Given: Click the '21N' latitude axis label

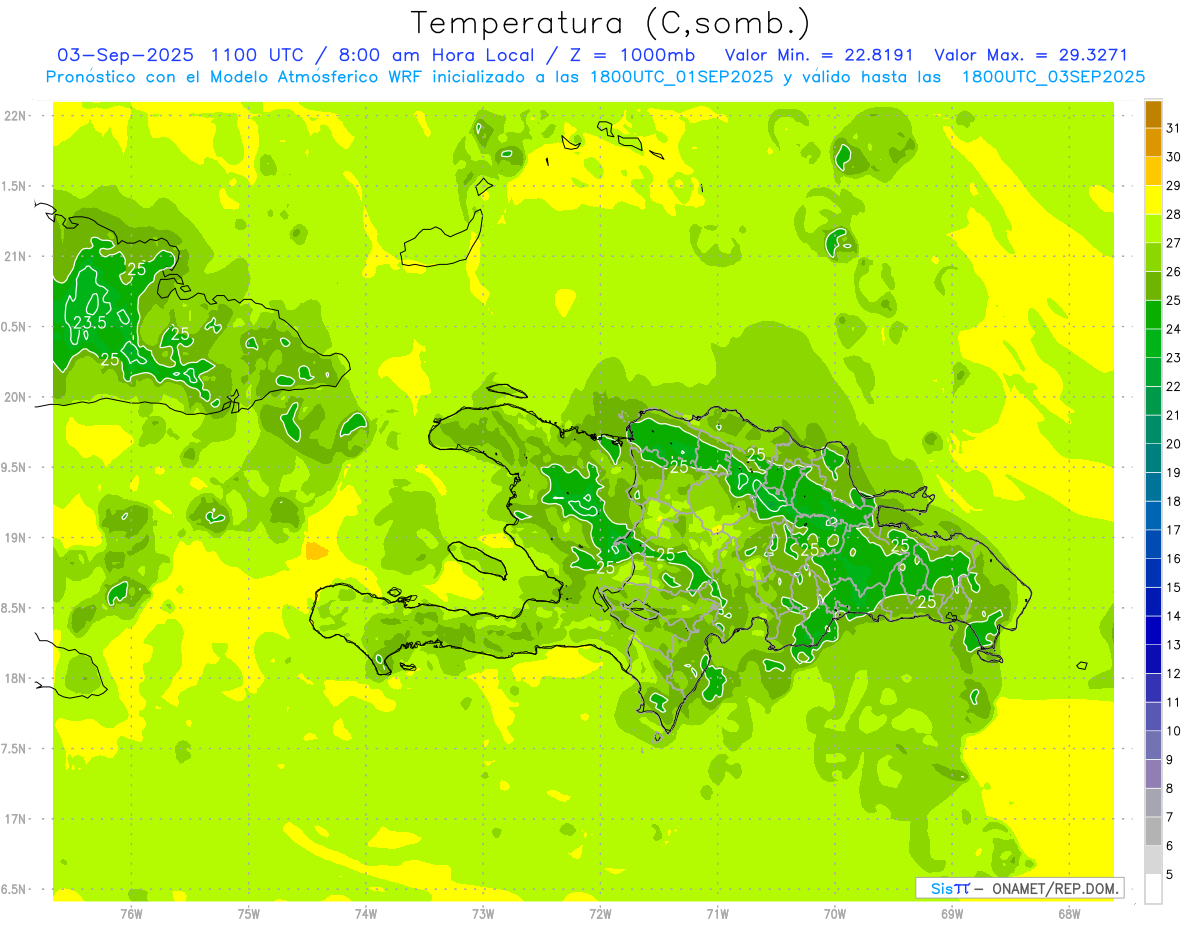Looking at the screenshot, I should 14,257.
